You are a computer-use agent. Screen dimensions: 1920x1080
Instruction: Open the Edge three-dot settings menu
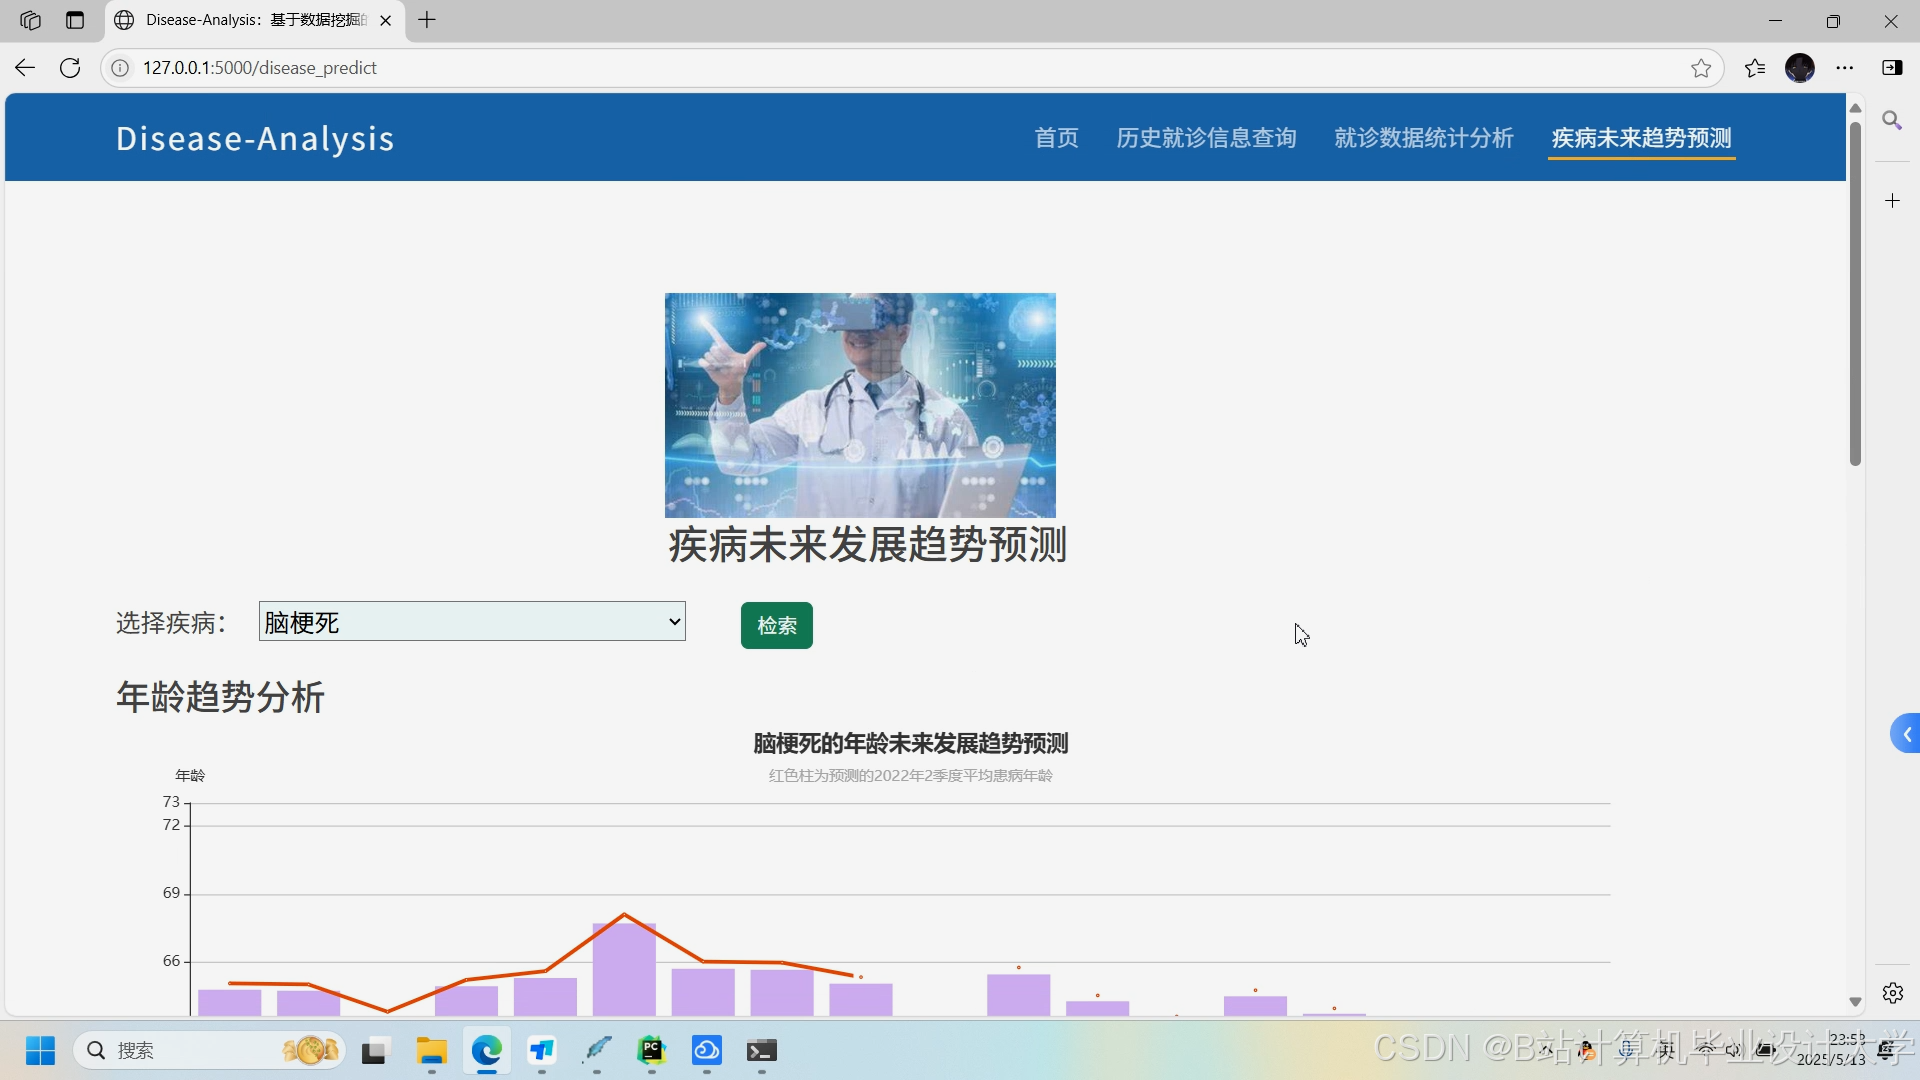(1845, 68)
